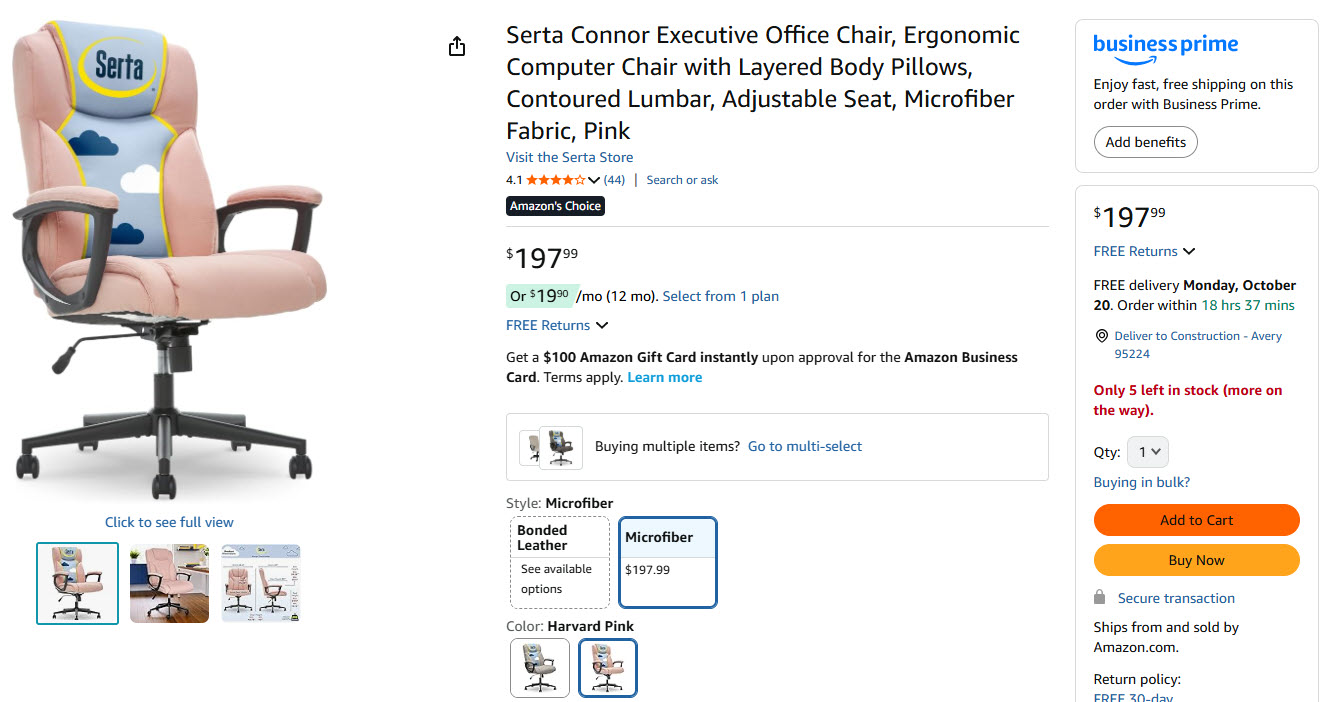
Task: Click the Business Prime logo
Action: 1165,45
